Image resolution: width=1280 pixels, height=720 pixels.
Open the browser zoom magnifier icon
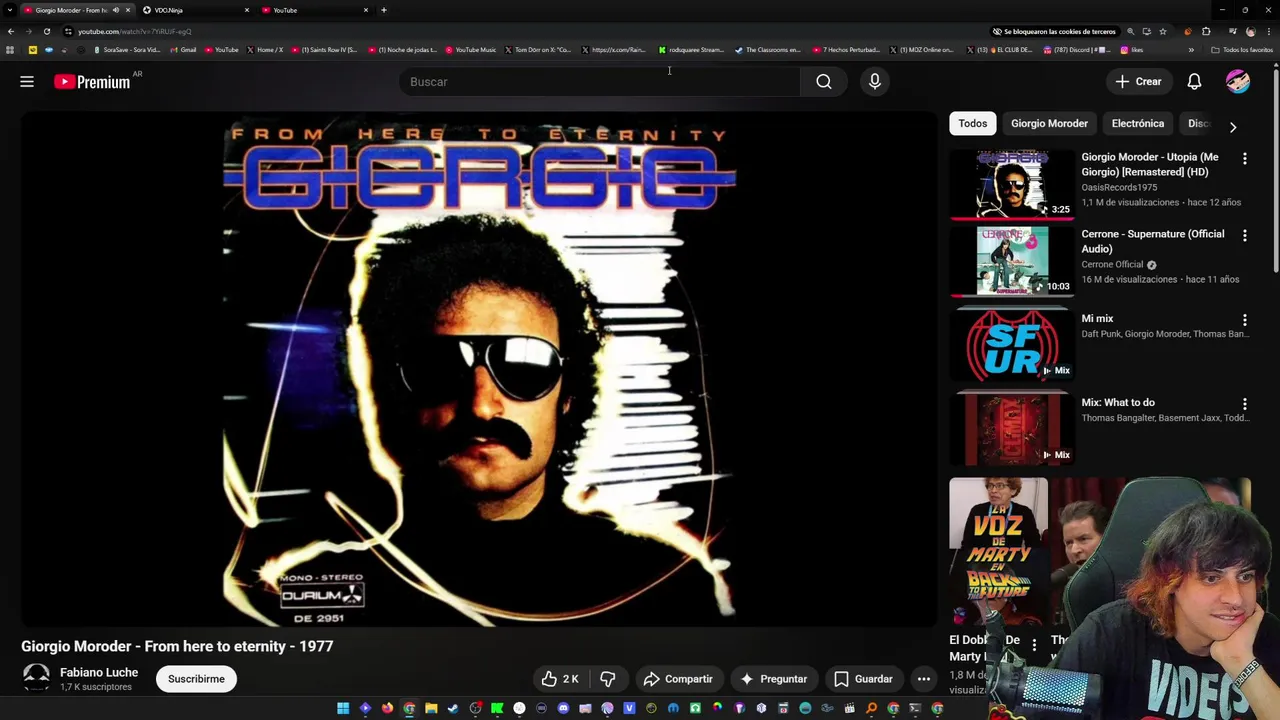coord(1130,31)
